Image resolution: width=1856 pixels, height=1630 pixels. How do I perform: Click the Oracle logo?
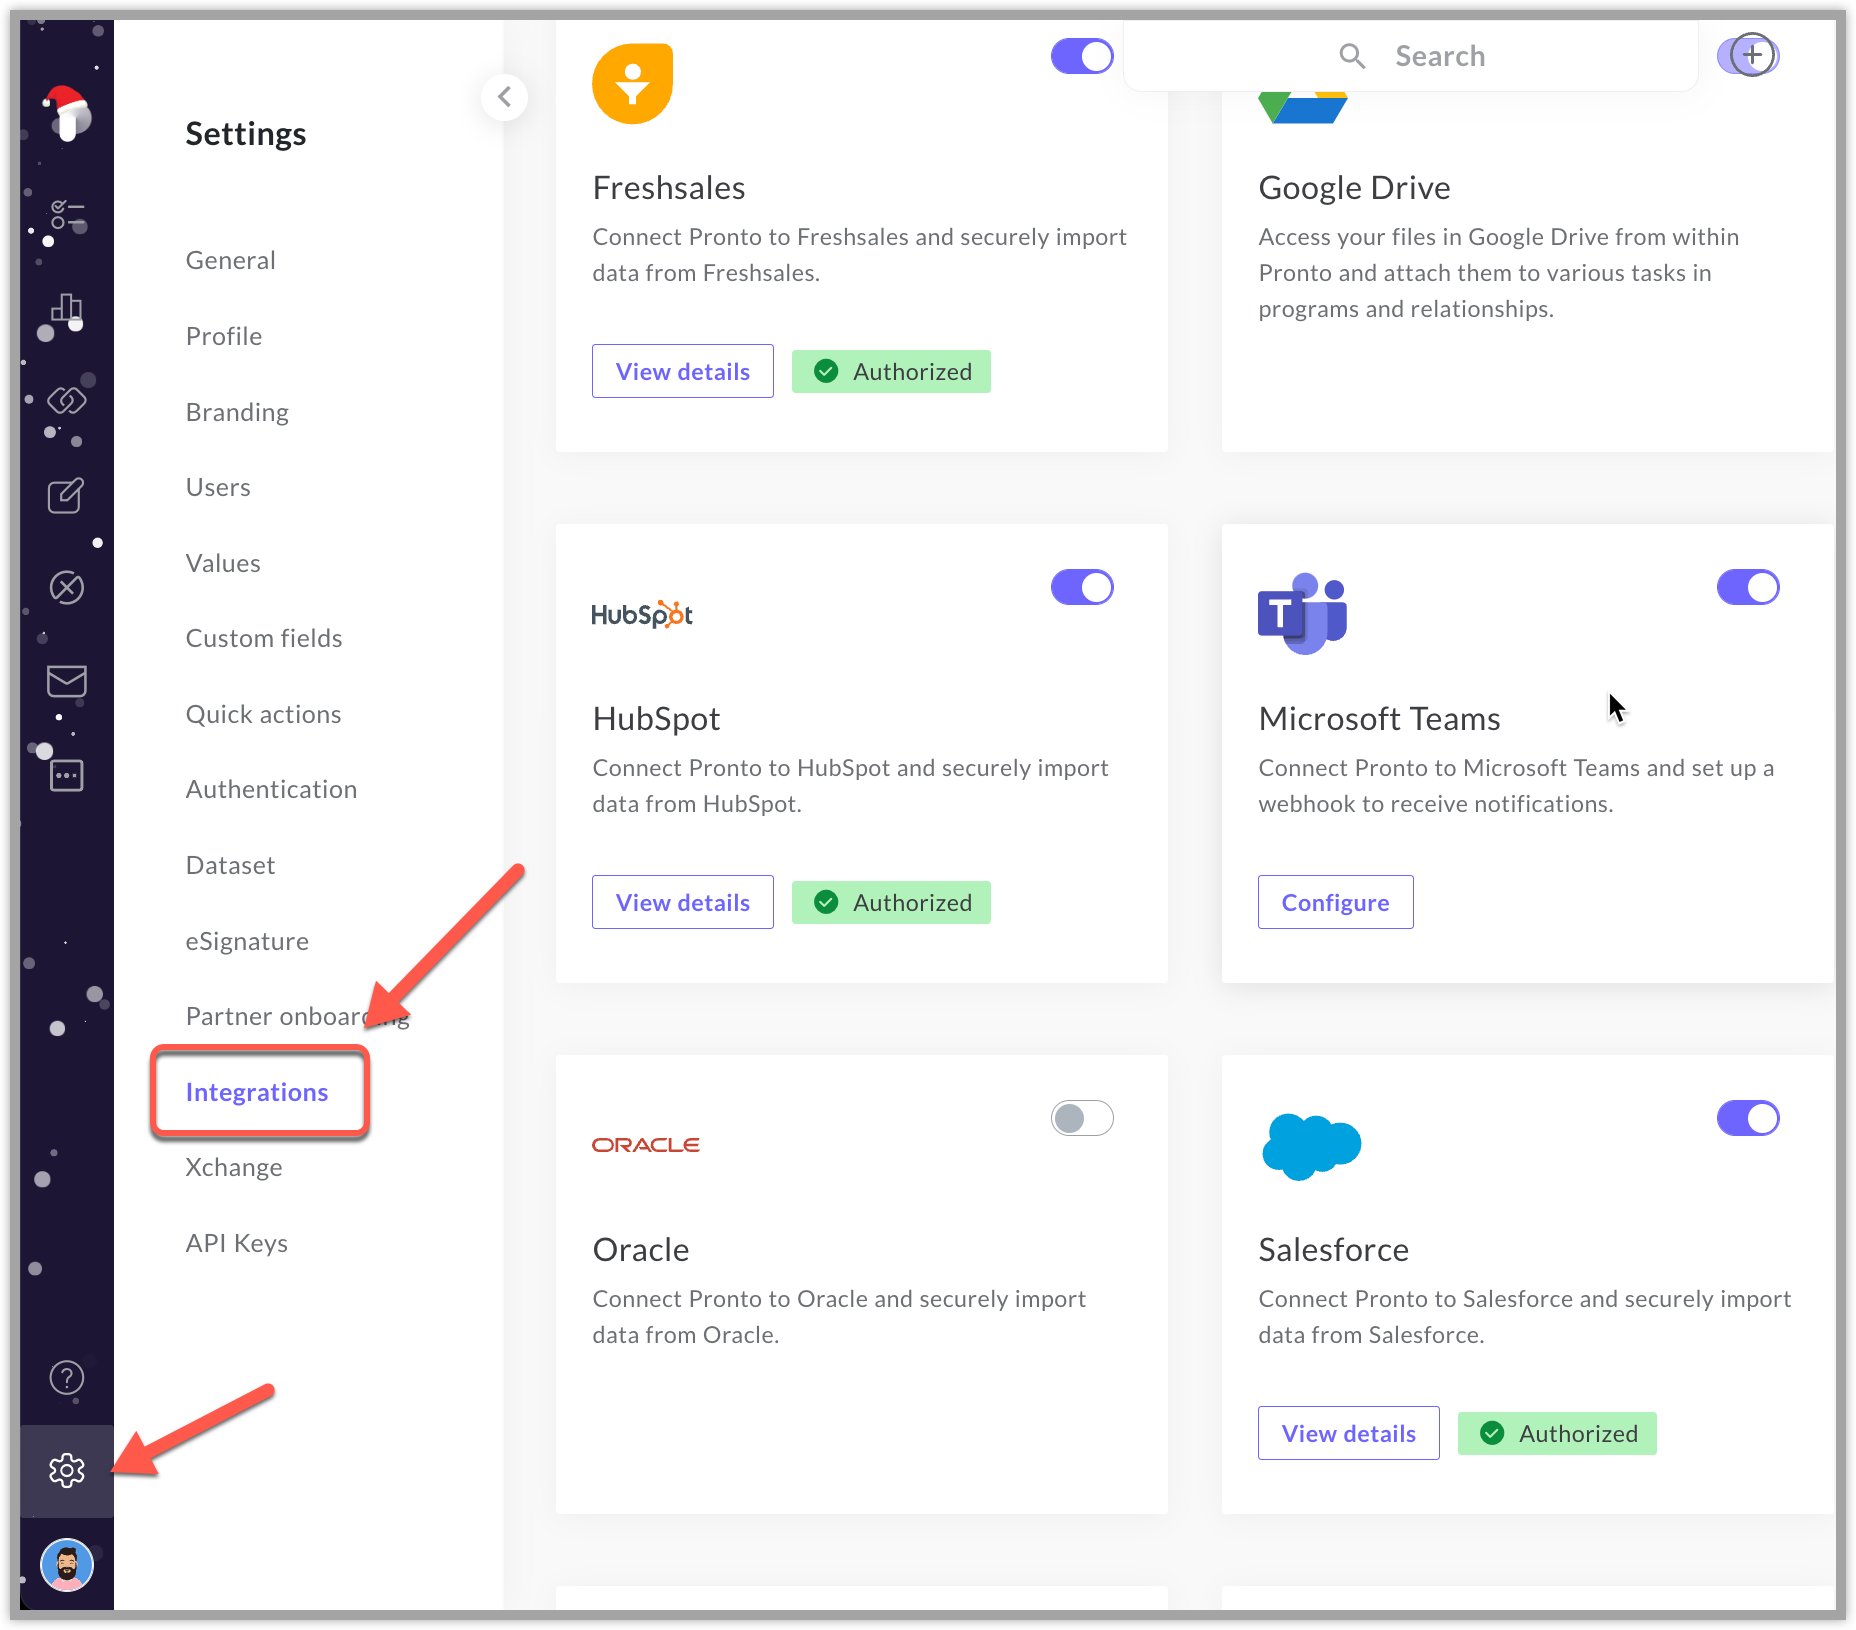click(x=646, y=1145)
